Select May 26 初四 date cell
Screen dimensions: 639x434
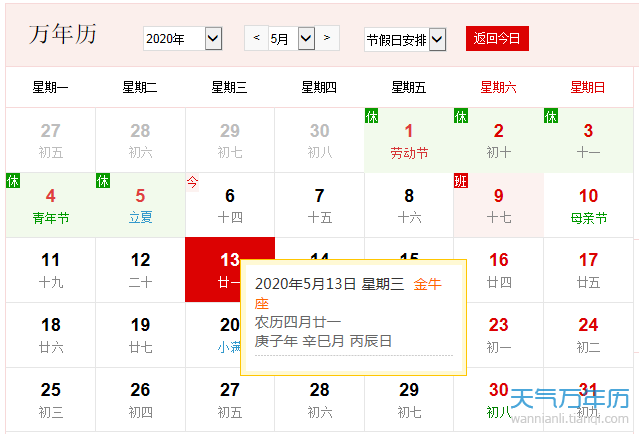tap(140, 400)
